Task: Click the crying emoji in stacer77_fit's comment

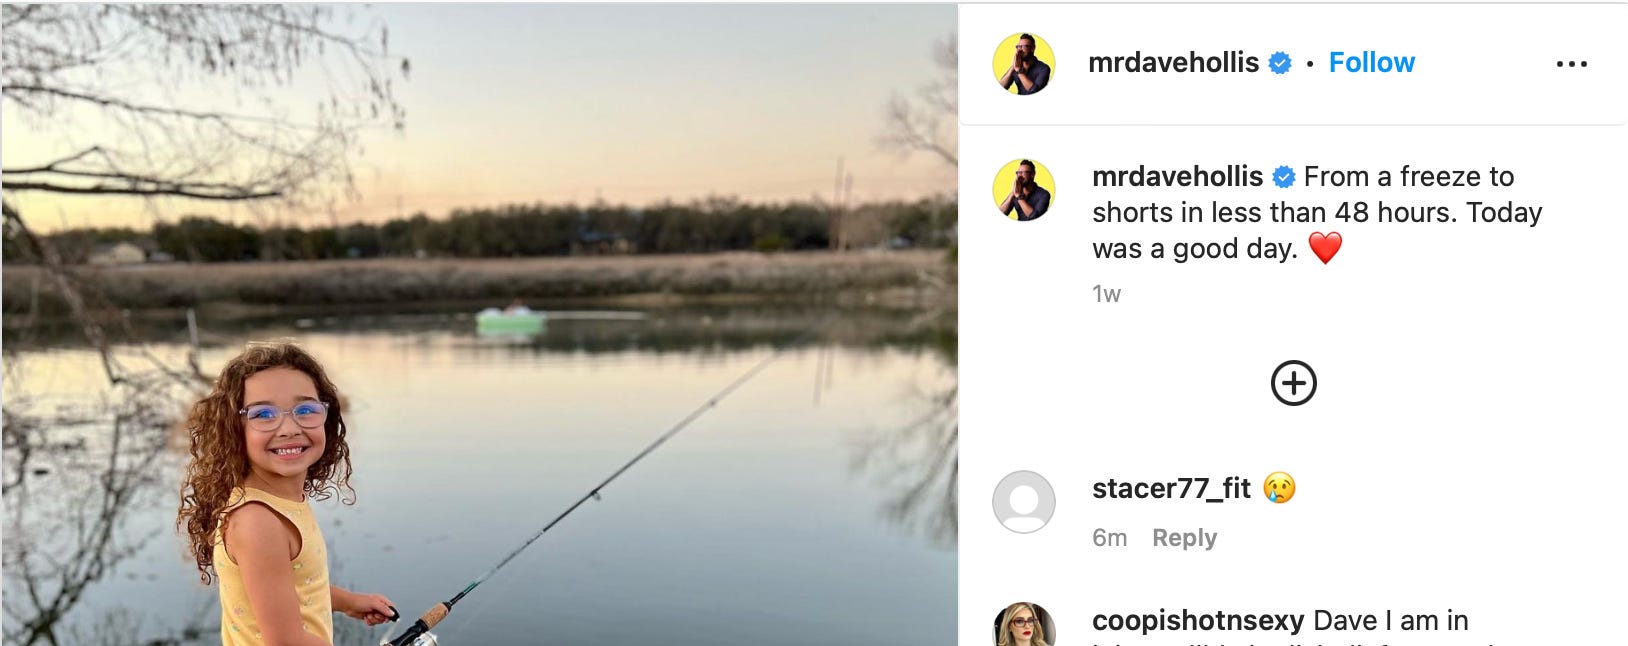Action: click(1279, 488)
